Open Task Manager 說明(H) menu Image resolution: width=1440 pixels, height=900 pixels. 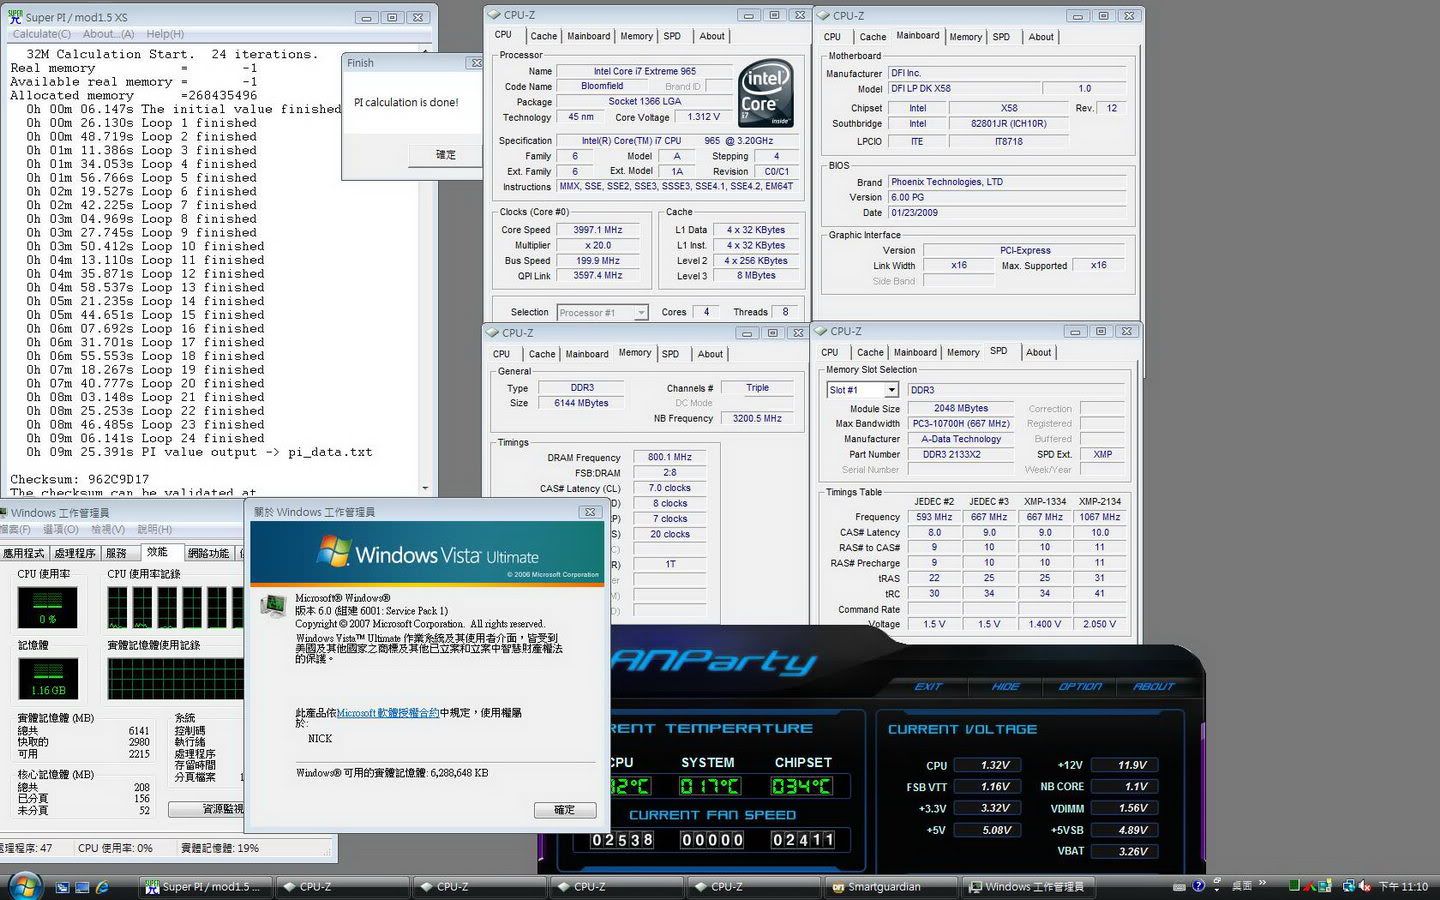(155, 529)
